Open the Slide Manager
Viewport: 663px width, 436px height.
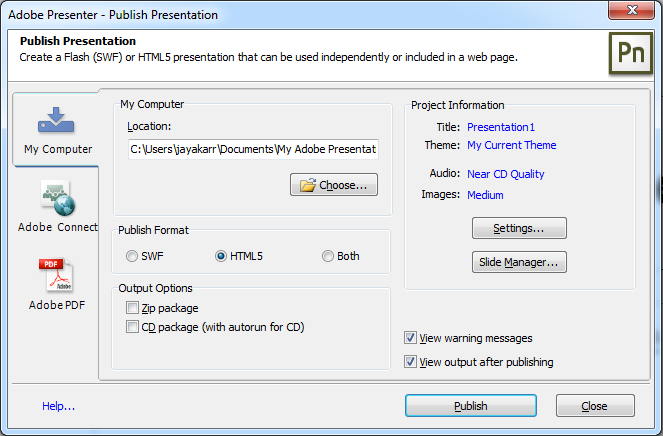519,262
